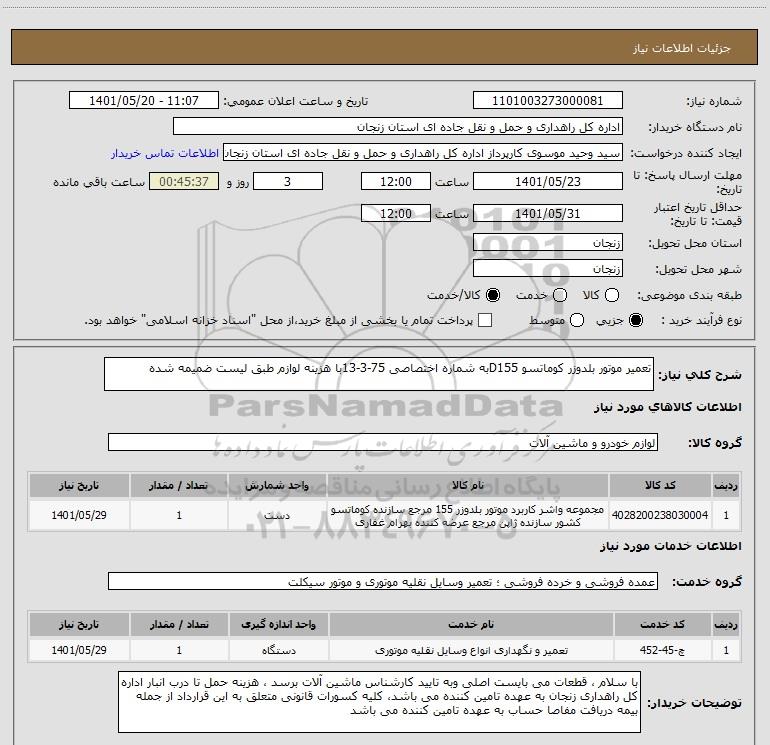
Task: Tick the Islamic treasury bonds payment checkbox
Action: click(485, 320)
